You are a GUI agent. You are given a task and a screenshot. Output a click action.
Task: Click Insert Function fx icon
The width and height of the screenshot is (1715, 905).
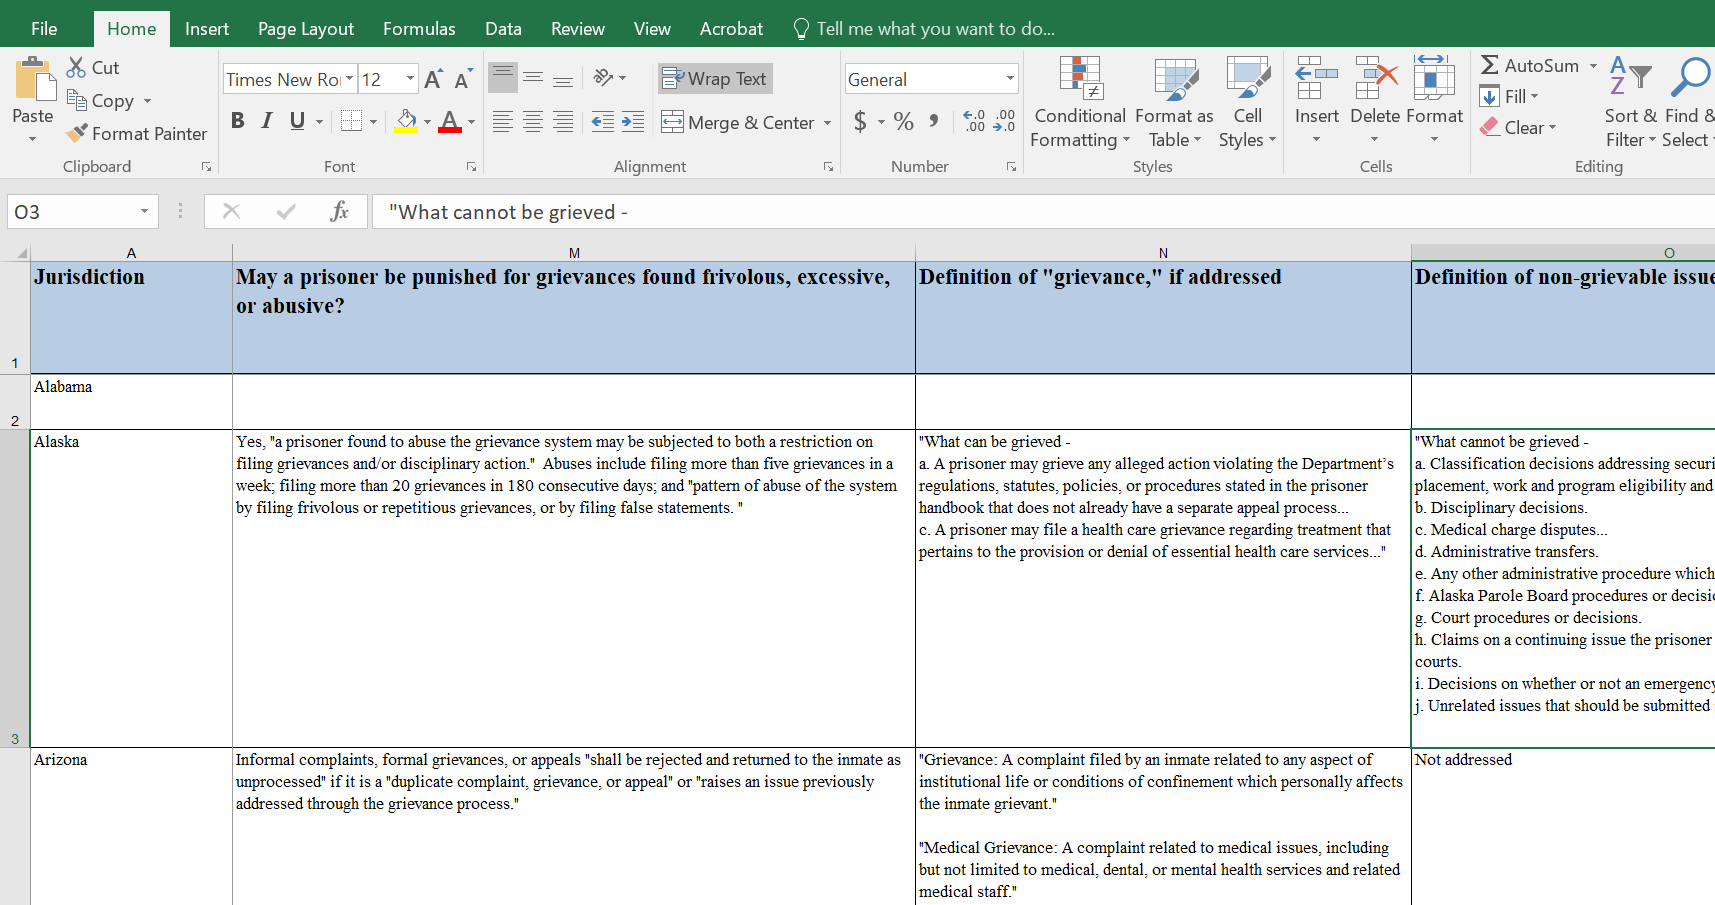[340, 211]
